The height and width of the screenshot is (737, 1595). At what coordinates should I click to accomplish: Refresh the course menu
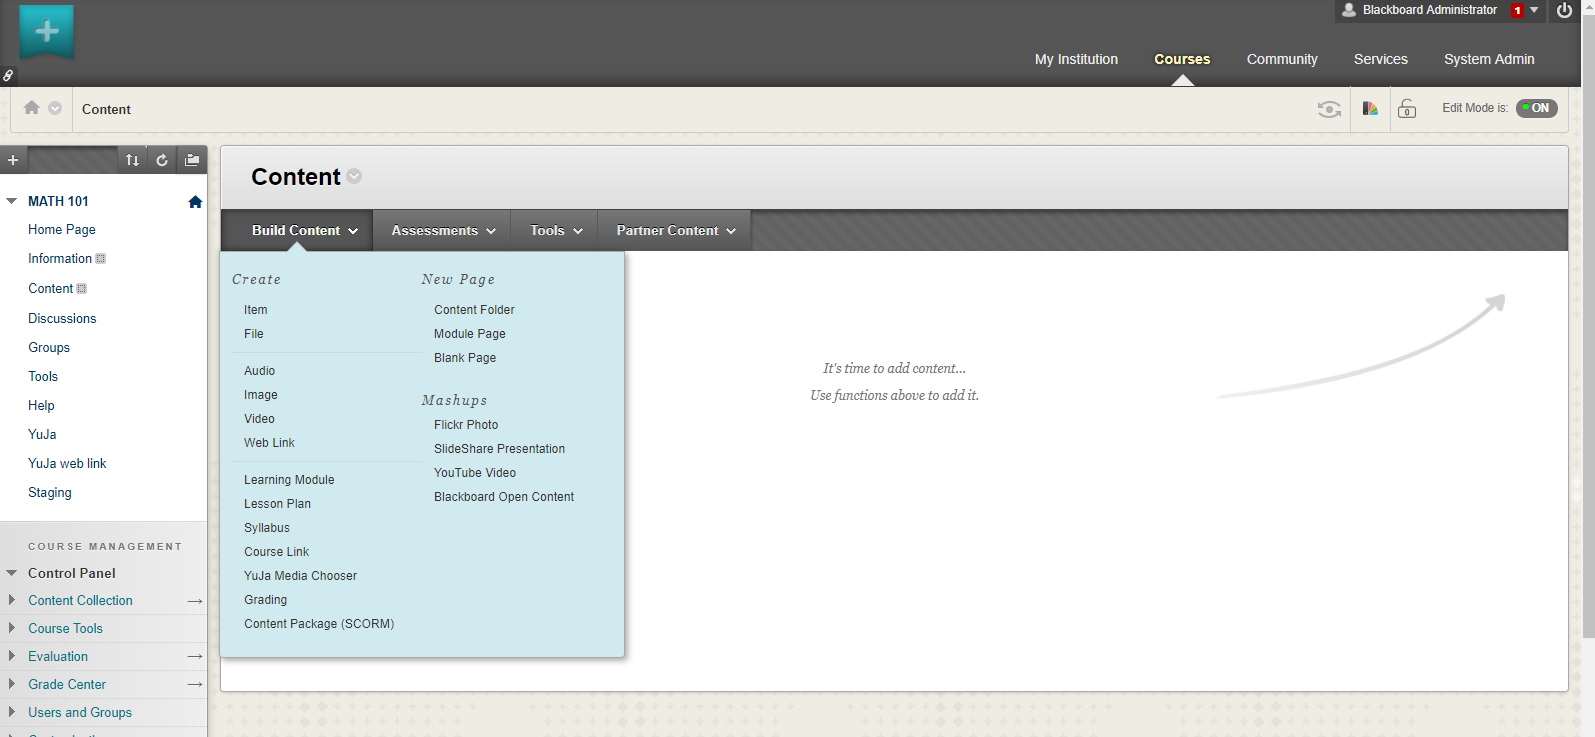point(162,160)
